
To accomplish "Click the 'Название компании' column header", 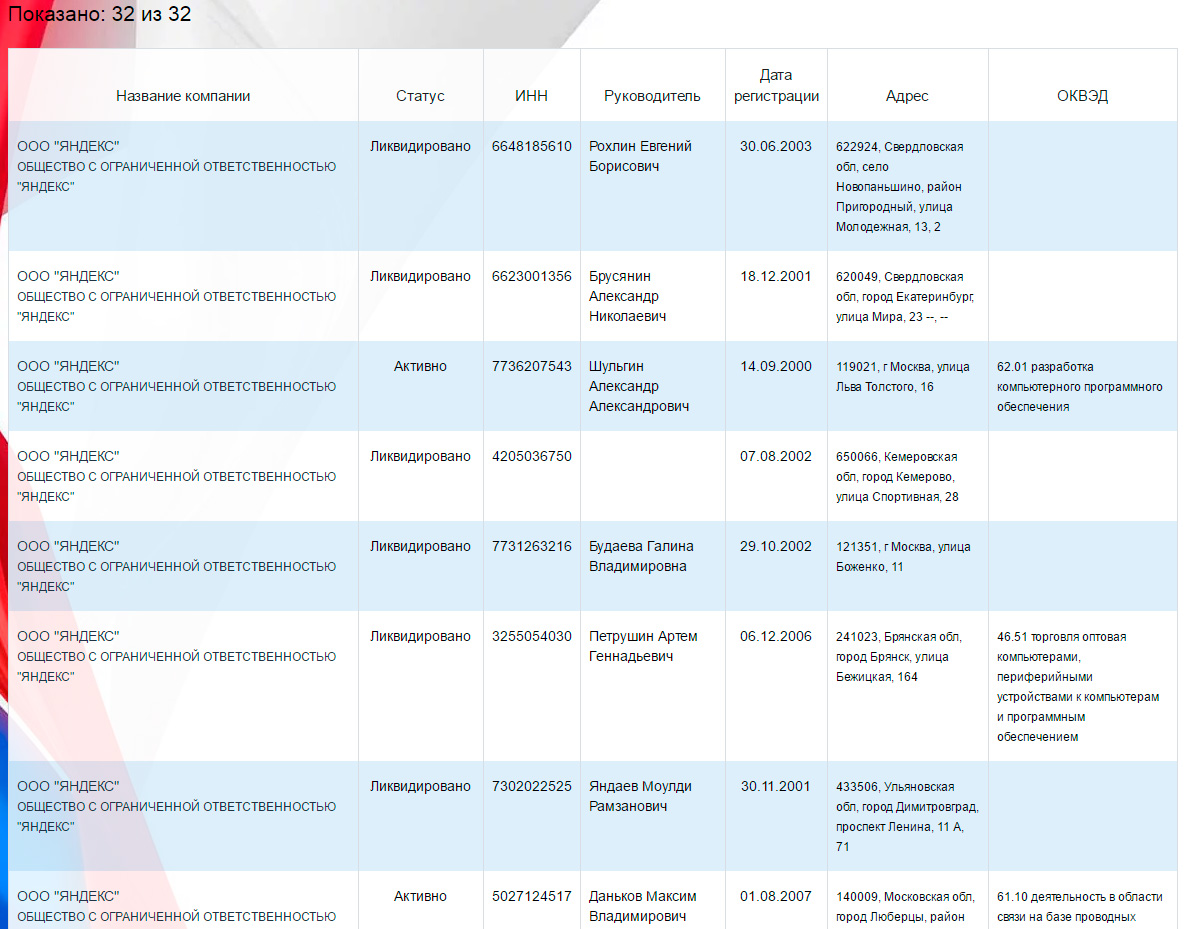I will [183, 96].
